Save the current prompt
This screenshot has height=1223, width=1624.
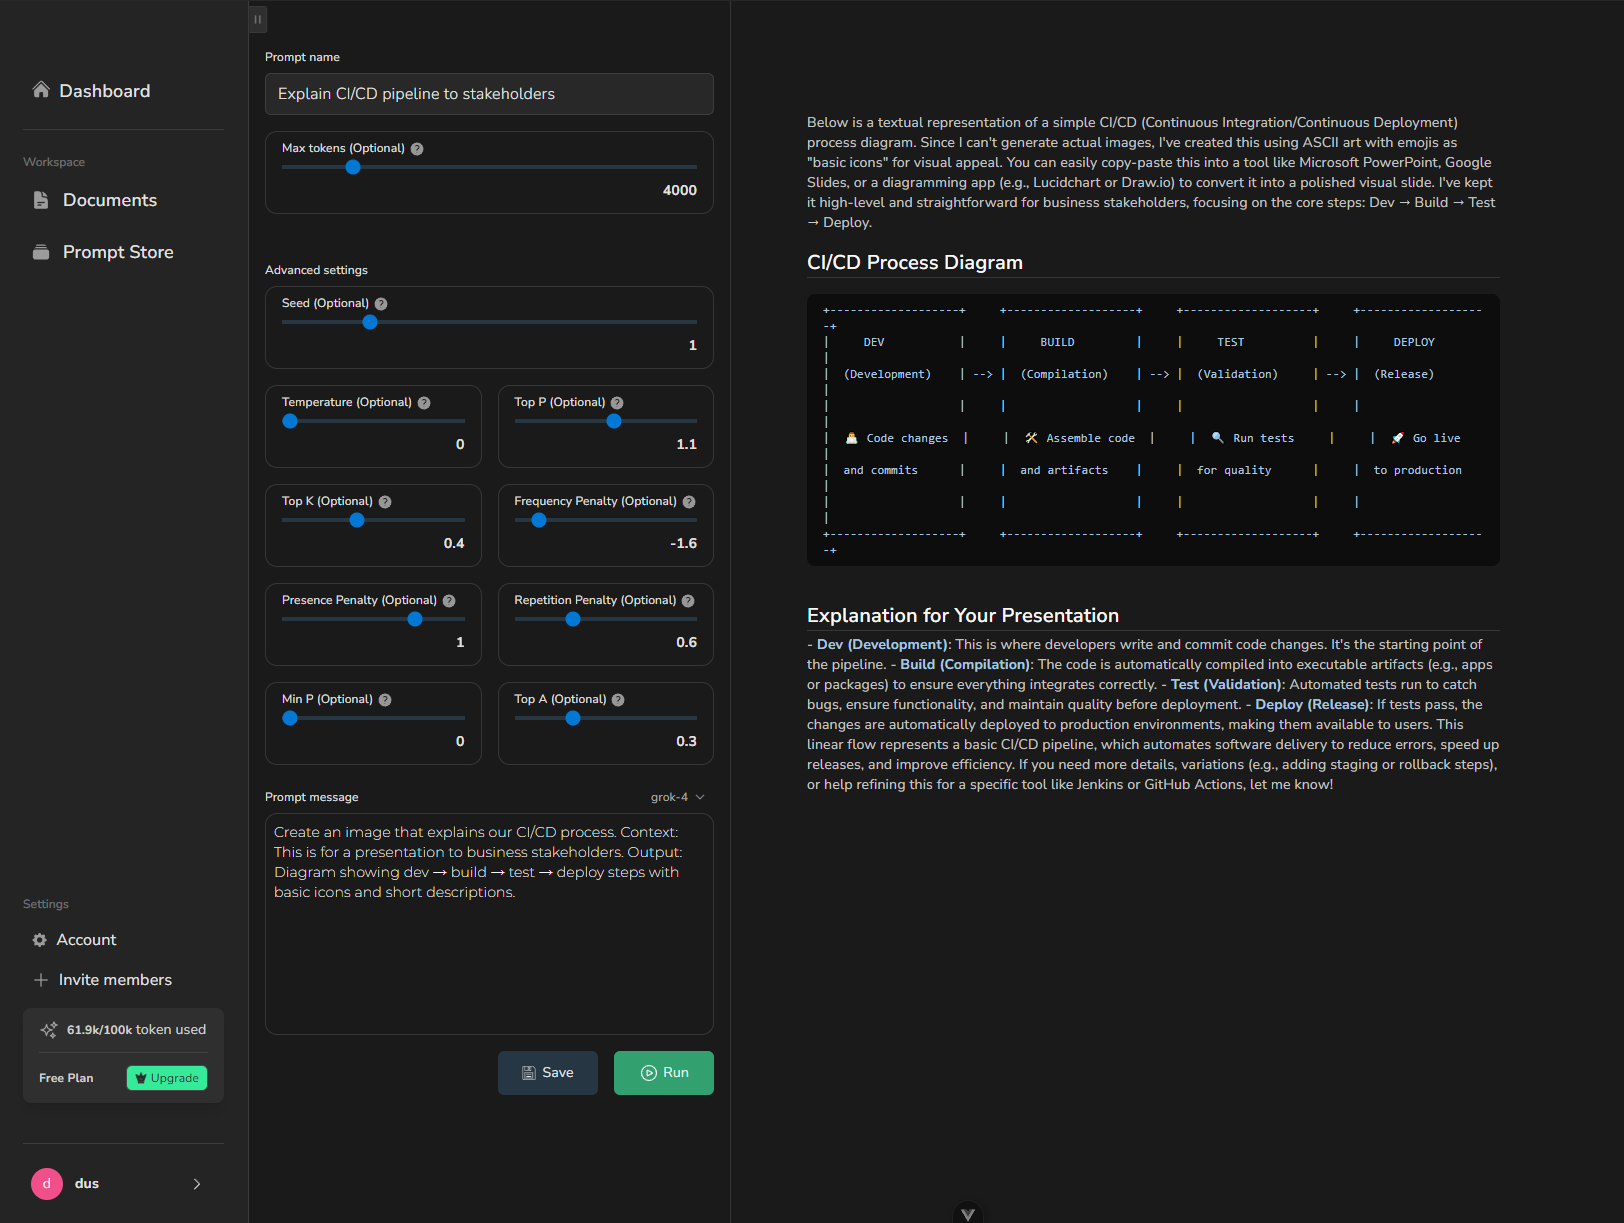pos(547,1072)
